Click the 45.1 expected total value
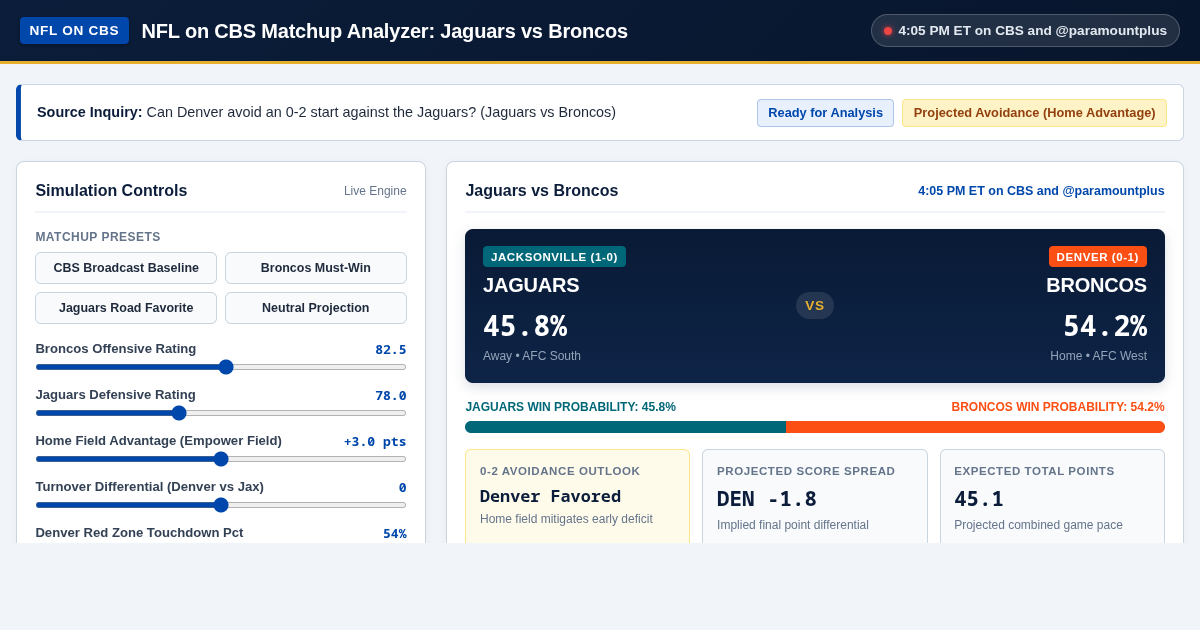Image resolution: width=1200 pixels, height=630 pixels. click(x=979, y=499)
